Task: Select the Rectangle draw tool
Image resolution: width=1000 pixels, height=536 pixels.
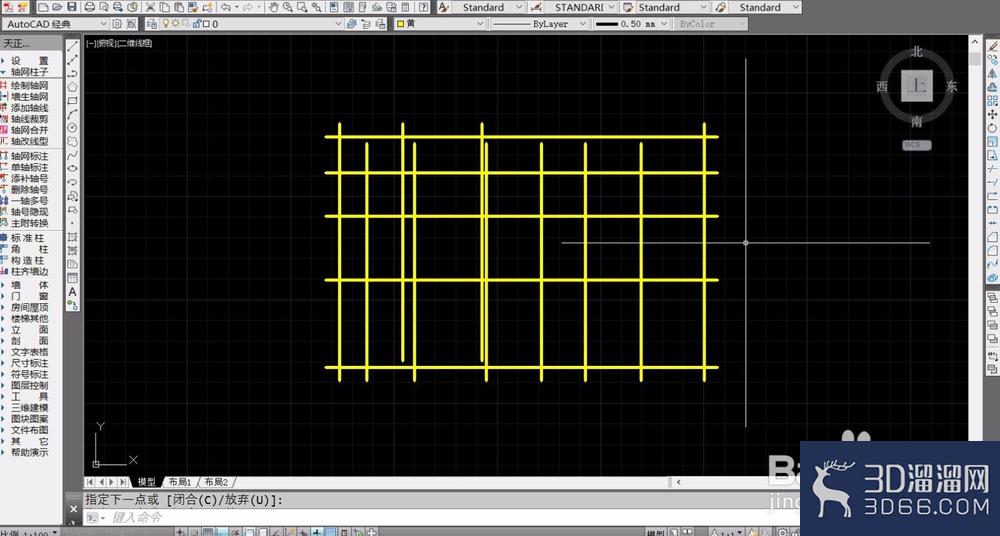Action: (x=73, y=100)
